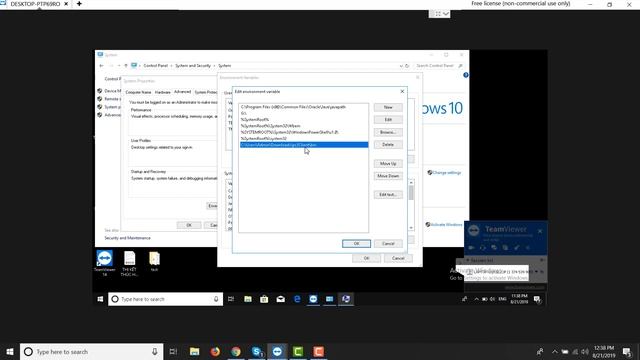Click New in Edit environment variable dialog

pos(388,107)
